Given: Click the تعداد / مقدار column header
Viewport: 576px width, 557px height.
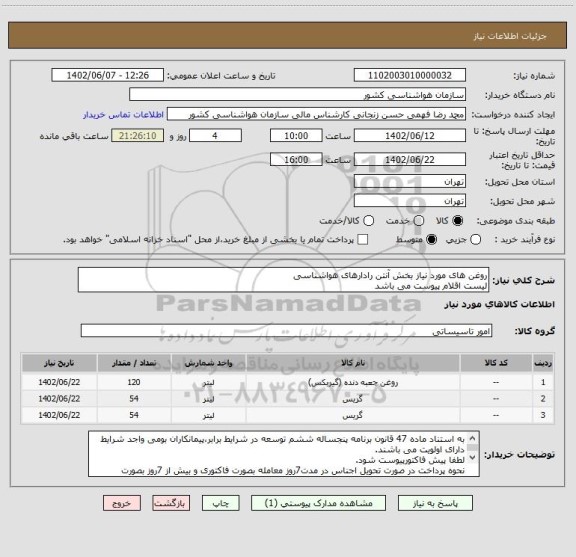Looking at the screenshot, I should [x=134, y=363].
